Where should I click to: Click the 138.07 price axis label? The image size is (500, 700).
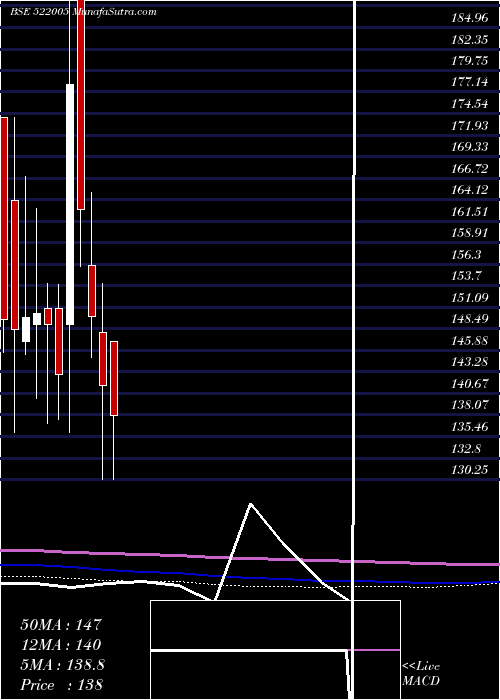tap(470, 405)
